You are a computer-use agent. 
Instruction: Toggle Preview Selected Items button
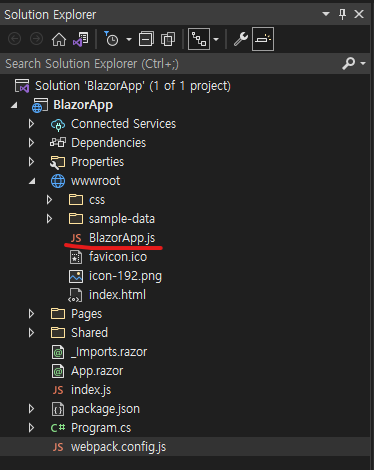[263, 39]
